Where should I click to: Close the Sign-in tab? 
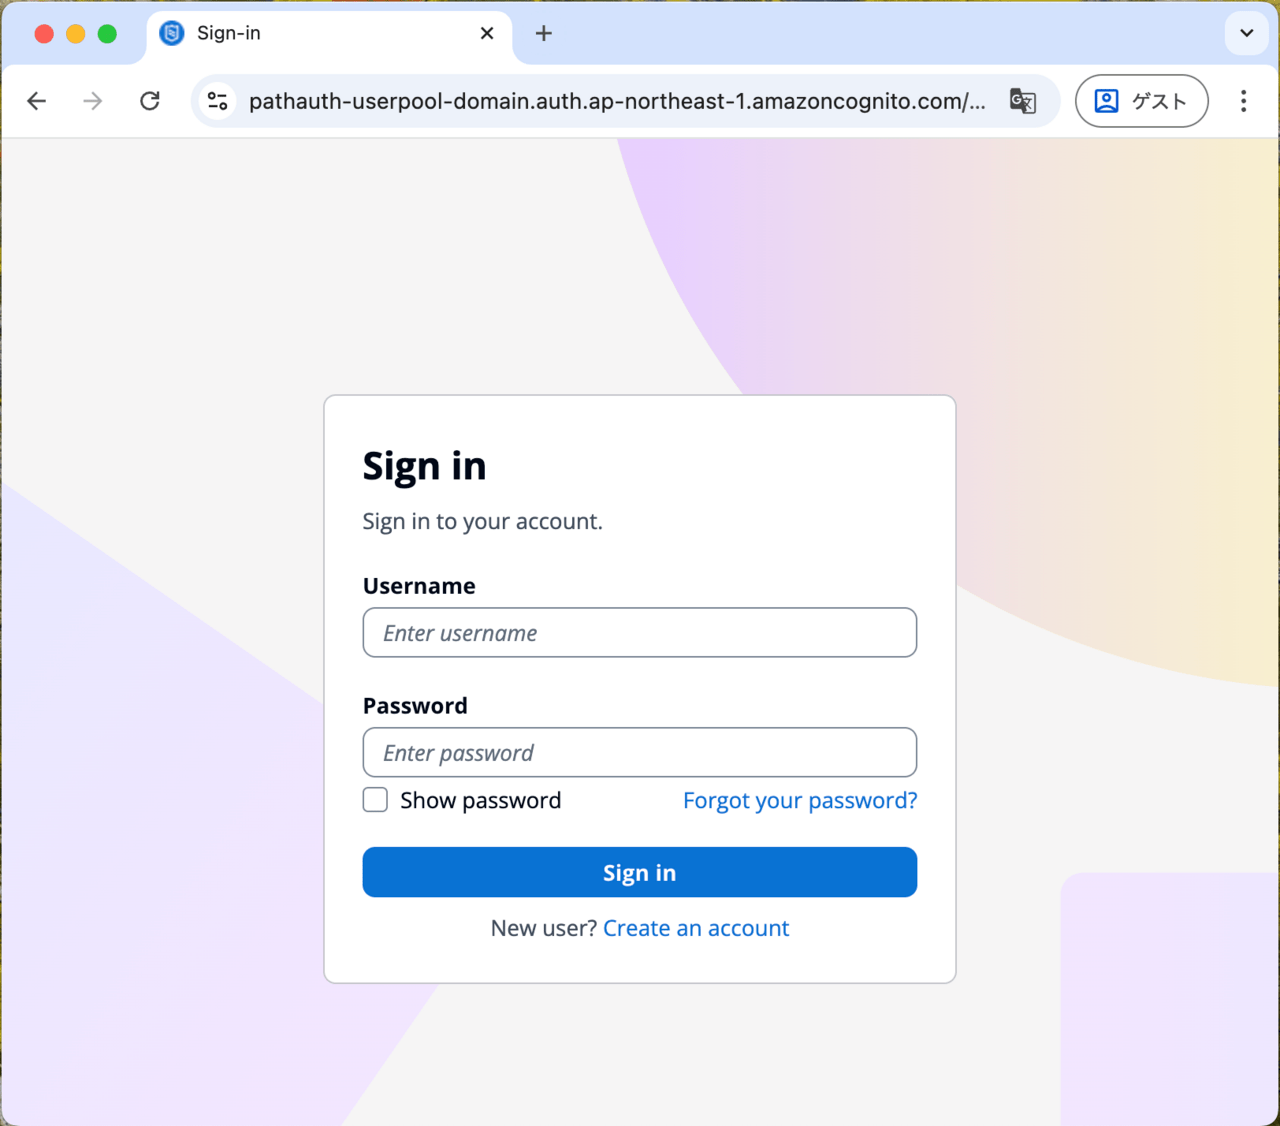[x=487, y=33]
